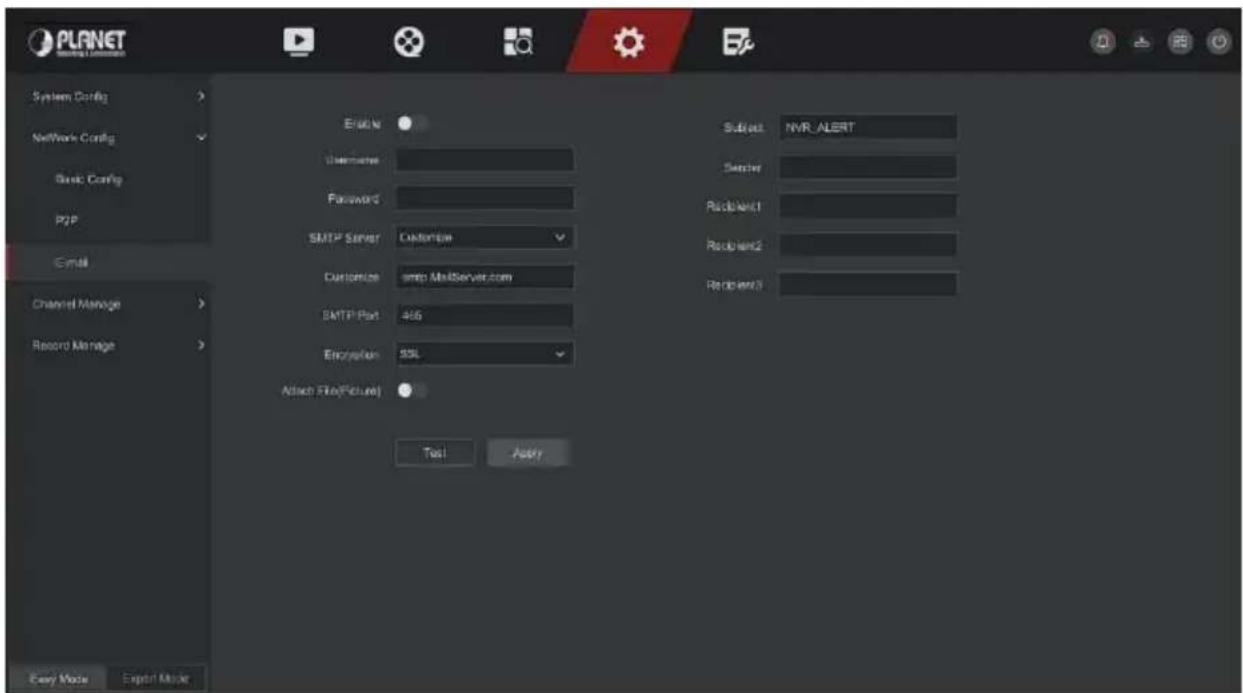Screen dimensions: 1243x693
Task: Toggle the Attach File(Picture) switch
Action: tap(413, 391)
